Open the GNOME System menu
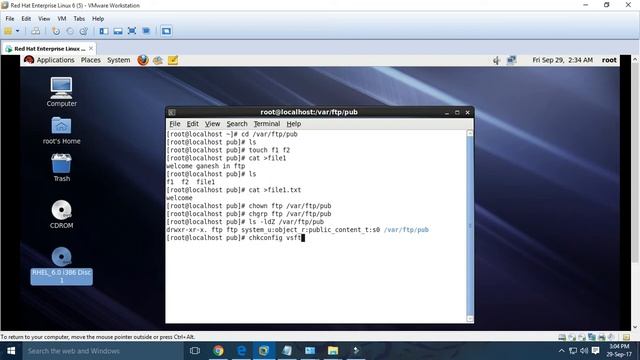 [x=119, y=60]
